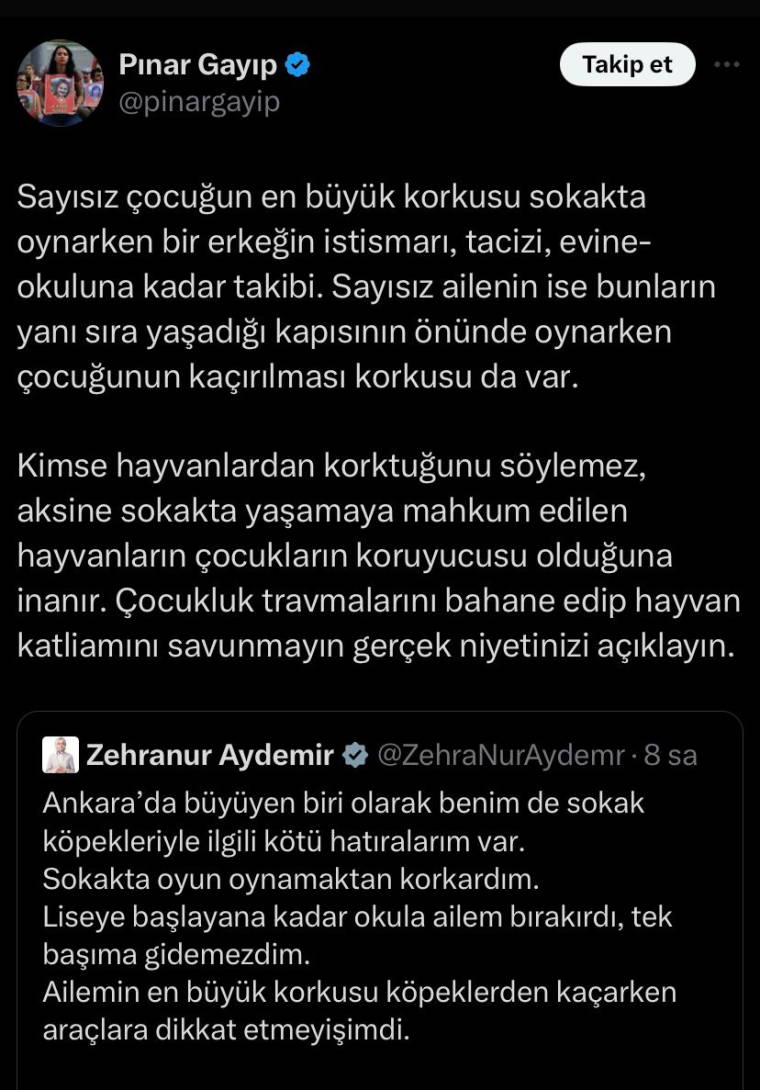
Task: Click the paragraph starting "Kimse hayvanlardan"
Action: (x=378, y=555)
